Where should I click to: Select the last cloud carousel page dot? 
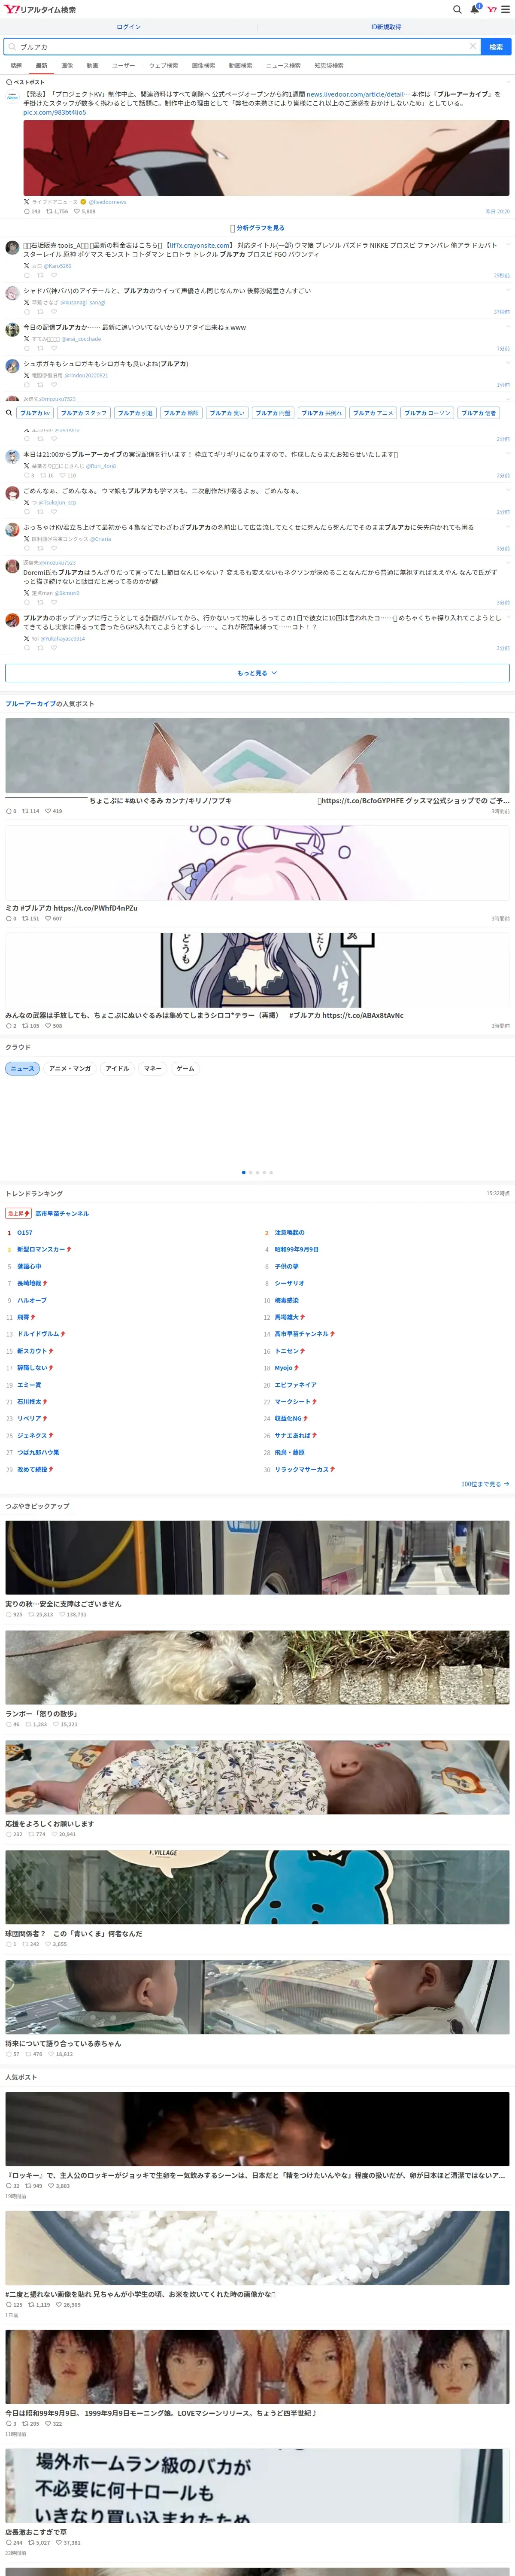point(271,1172)
